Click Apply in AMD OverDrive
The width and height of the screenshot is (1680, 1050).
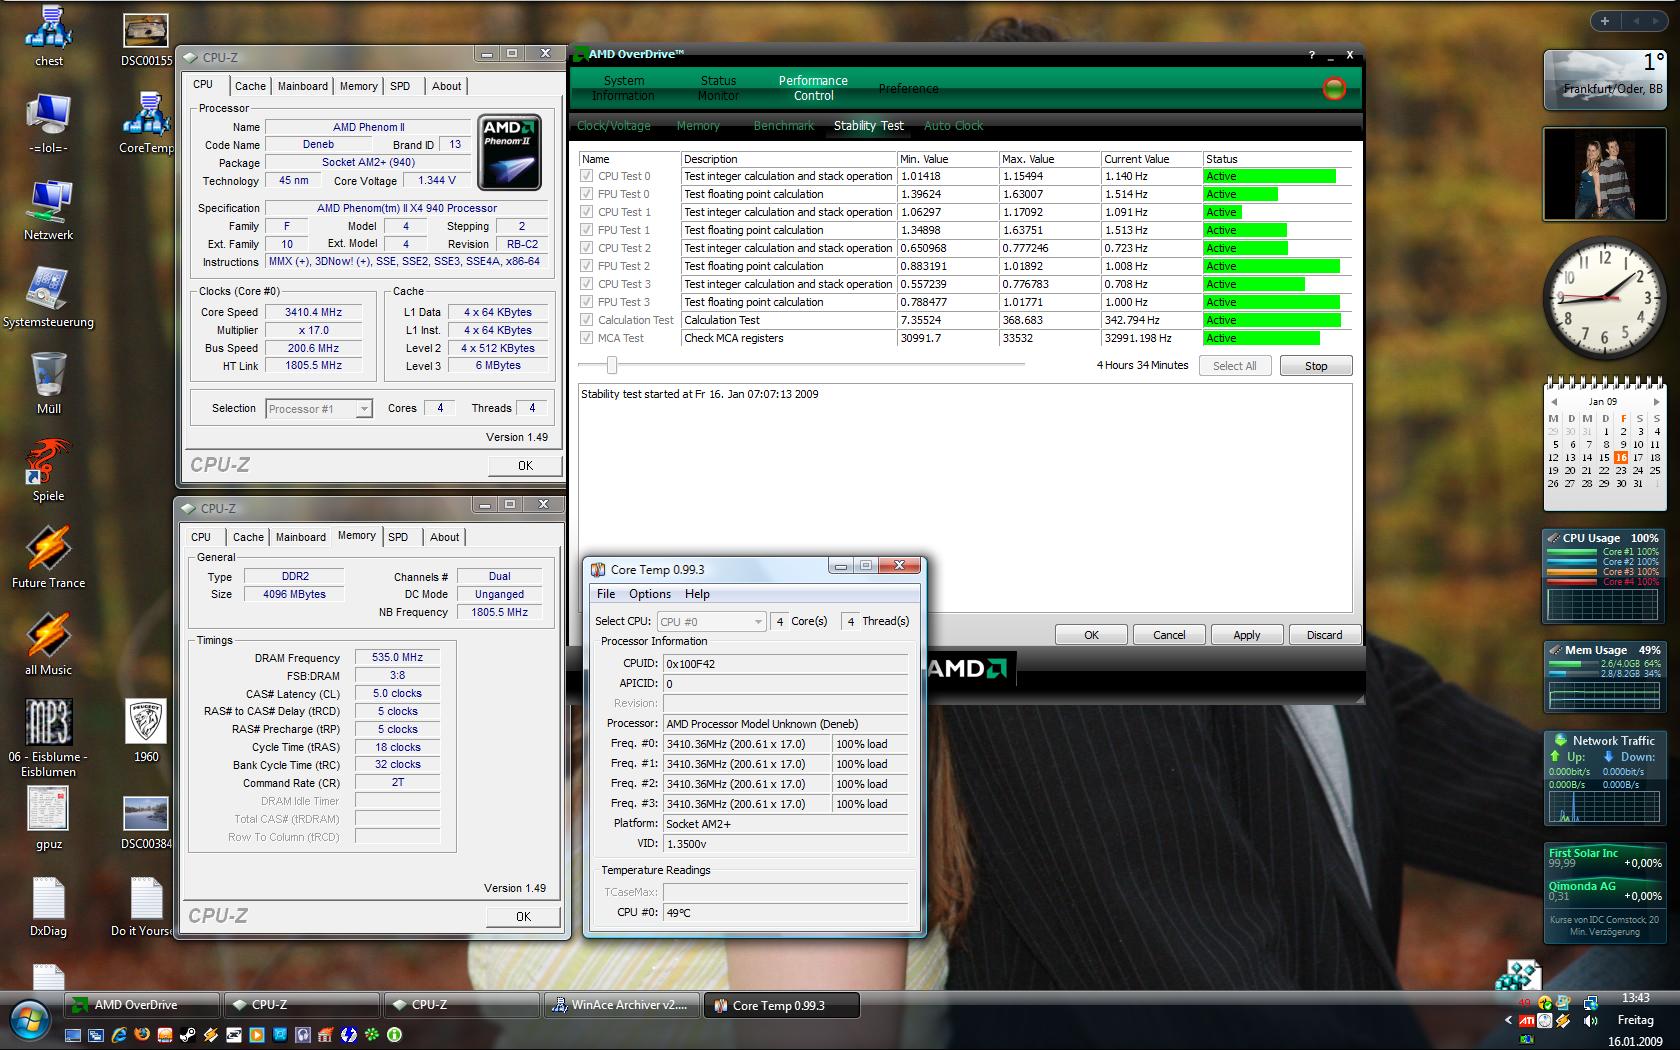point(1247,635)
